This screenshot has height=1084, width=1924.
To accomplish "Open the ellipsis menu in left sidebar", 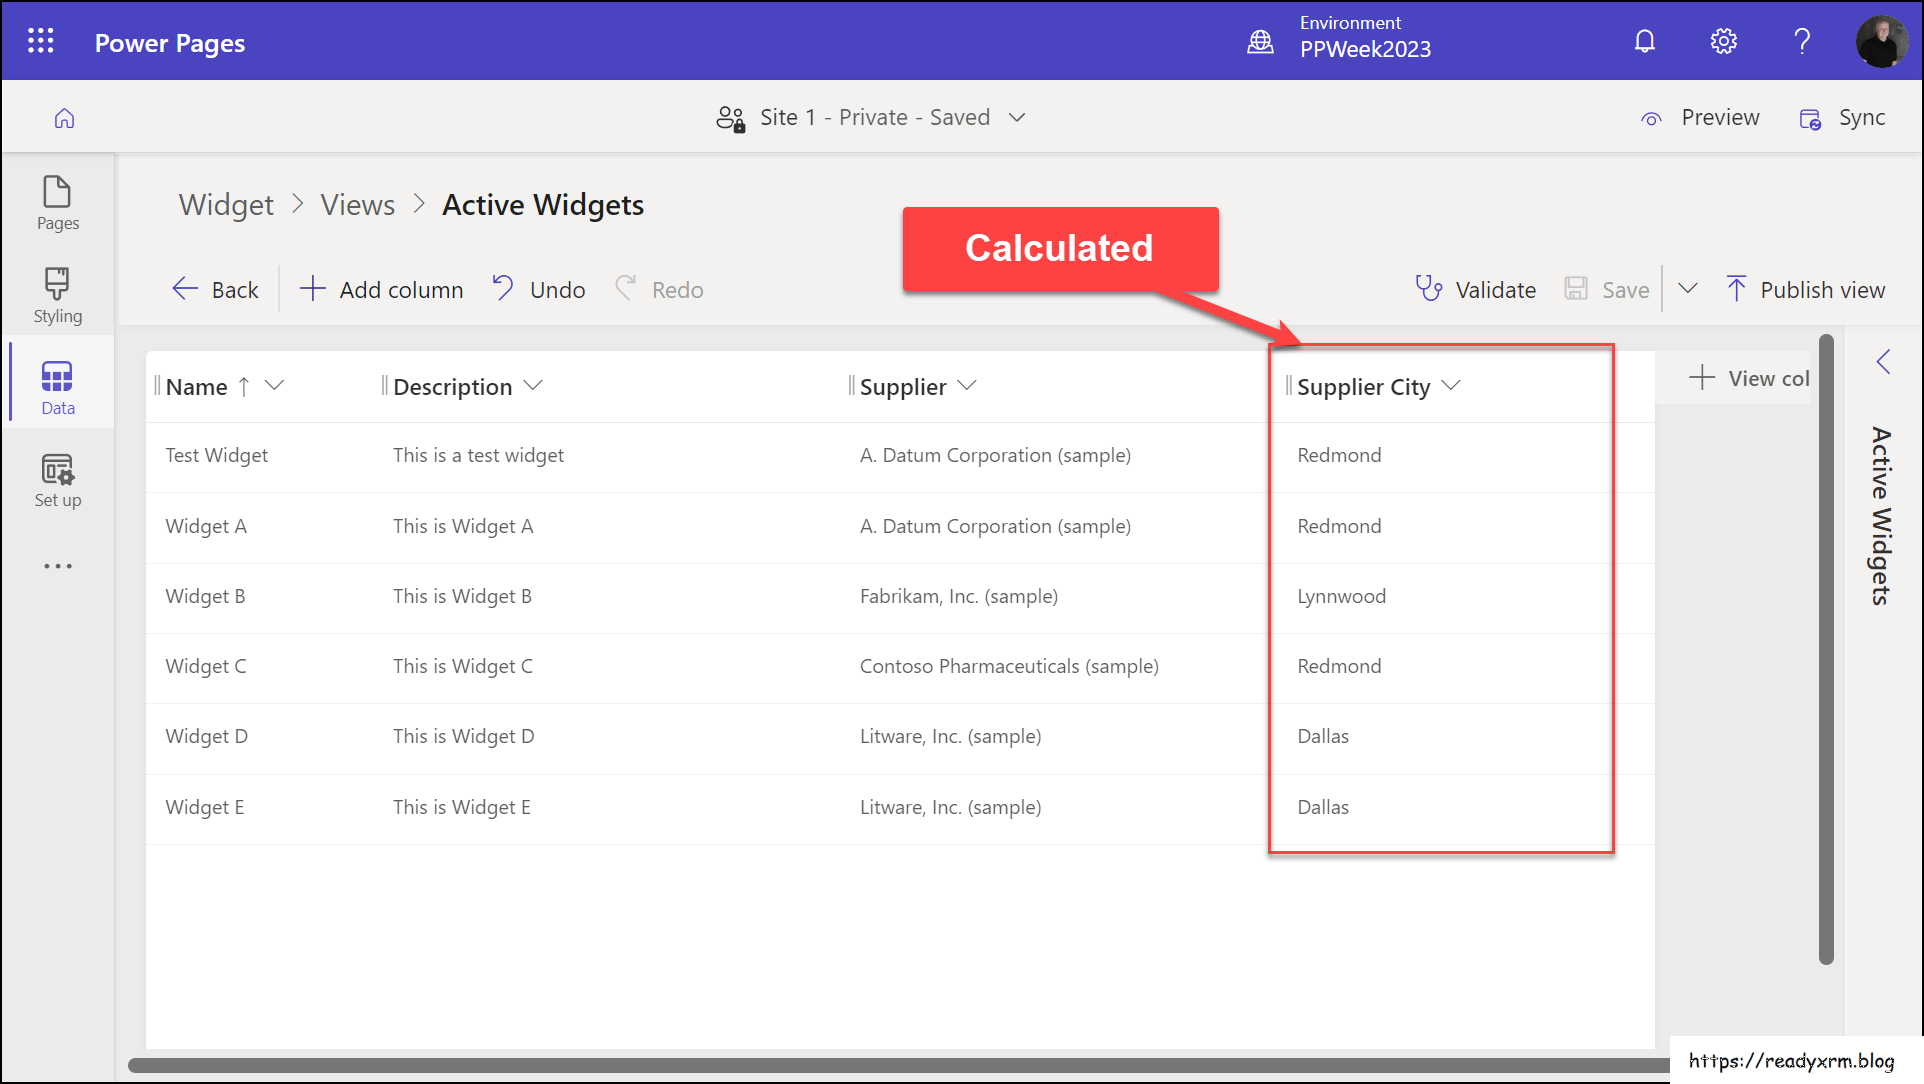I will (57, 565).
